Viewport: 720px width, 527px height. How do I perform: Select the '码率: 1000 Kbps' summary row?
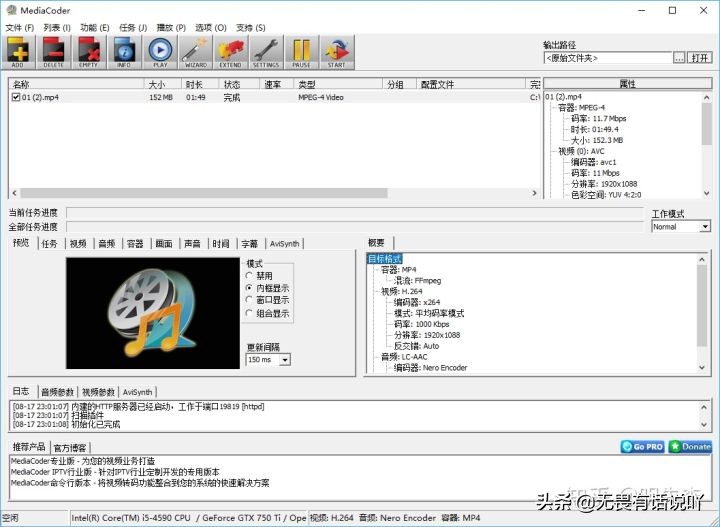422,324
